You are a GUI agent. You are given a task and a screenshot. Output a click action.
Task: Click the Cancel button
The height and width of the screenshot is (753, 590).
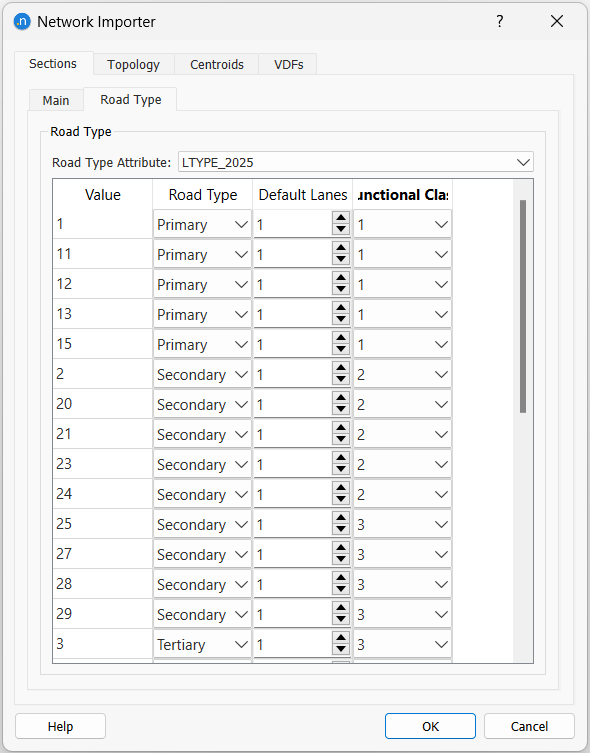pos(529,726)
